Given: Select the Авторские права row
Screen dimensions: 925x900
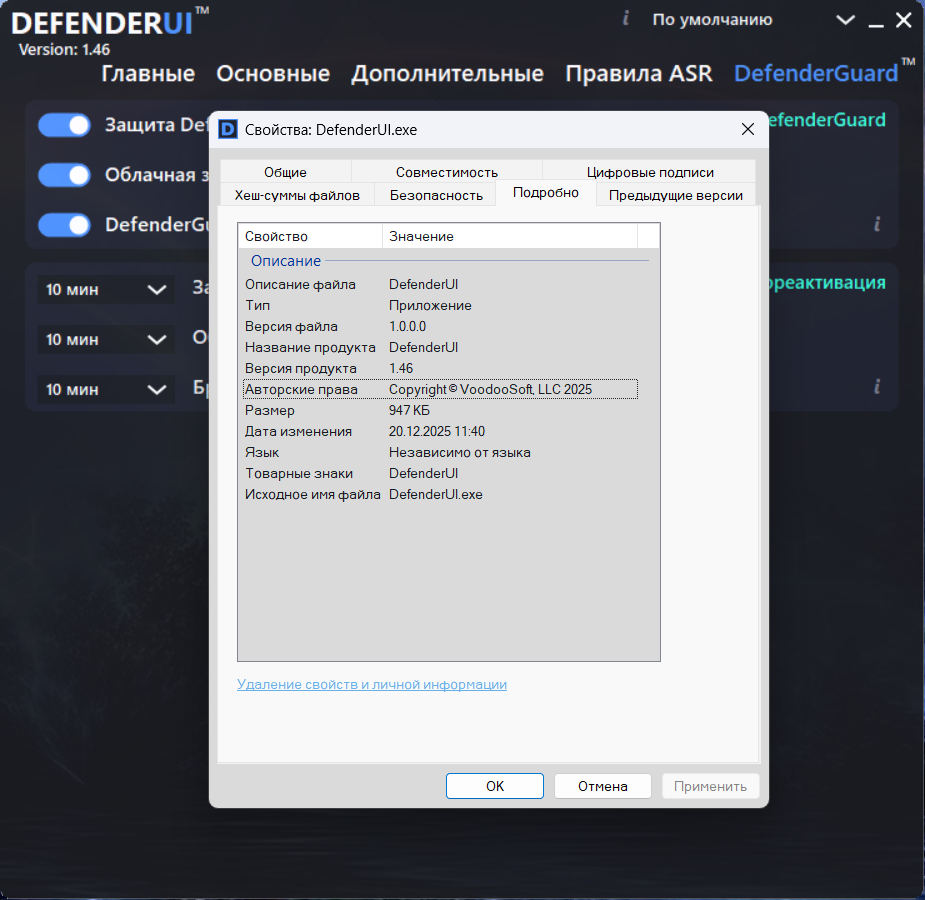Looking at the screenshot, I should pyautogui.click(x=440, y=389).
